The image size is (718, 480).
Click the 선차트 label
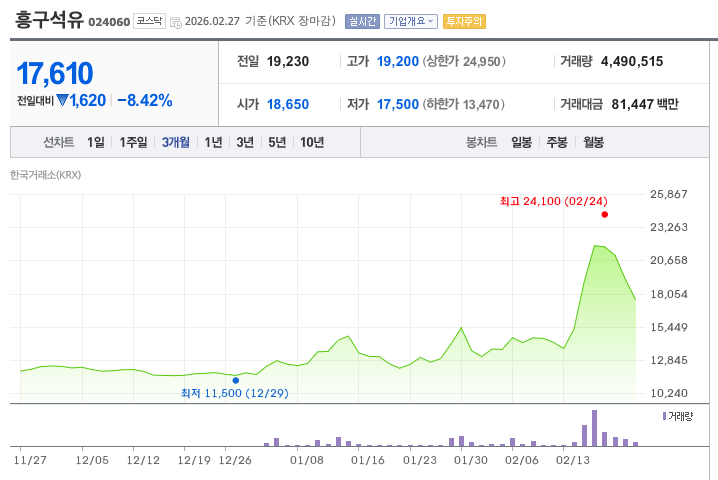pyautogui.click(x=59, y=142)
